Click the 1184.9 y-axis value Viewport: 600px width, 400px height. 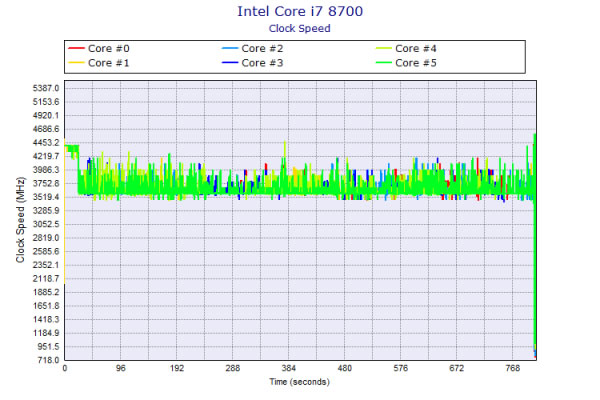[46, 333]
